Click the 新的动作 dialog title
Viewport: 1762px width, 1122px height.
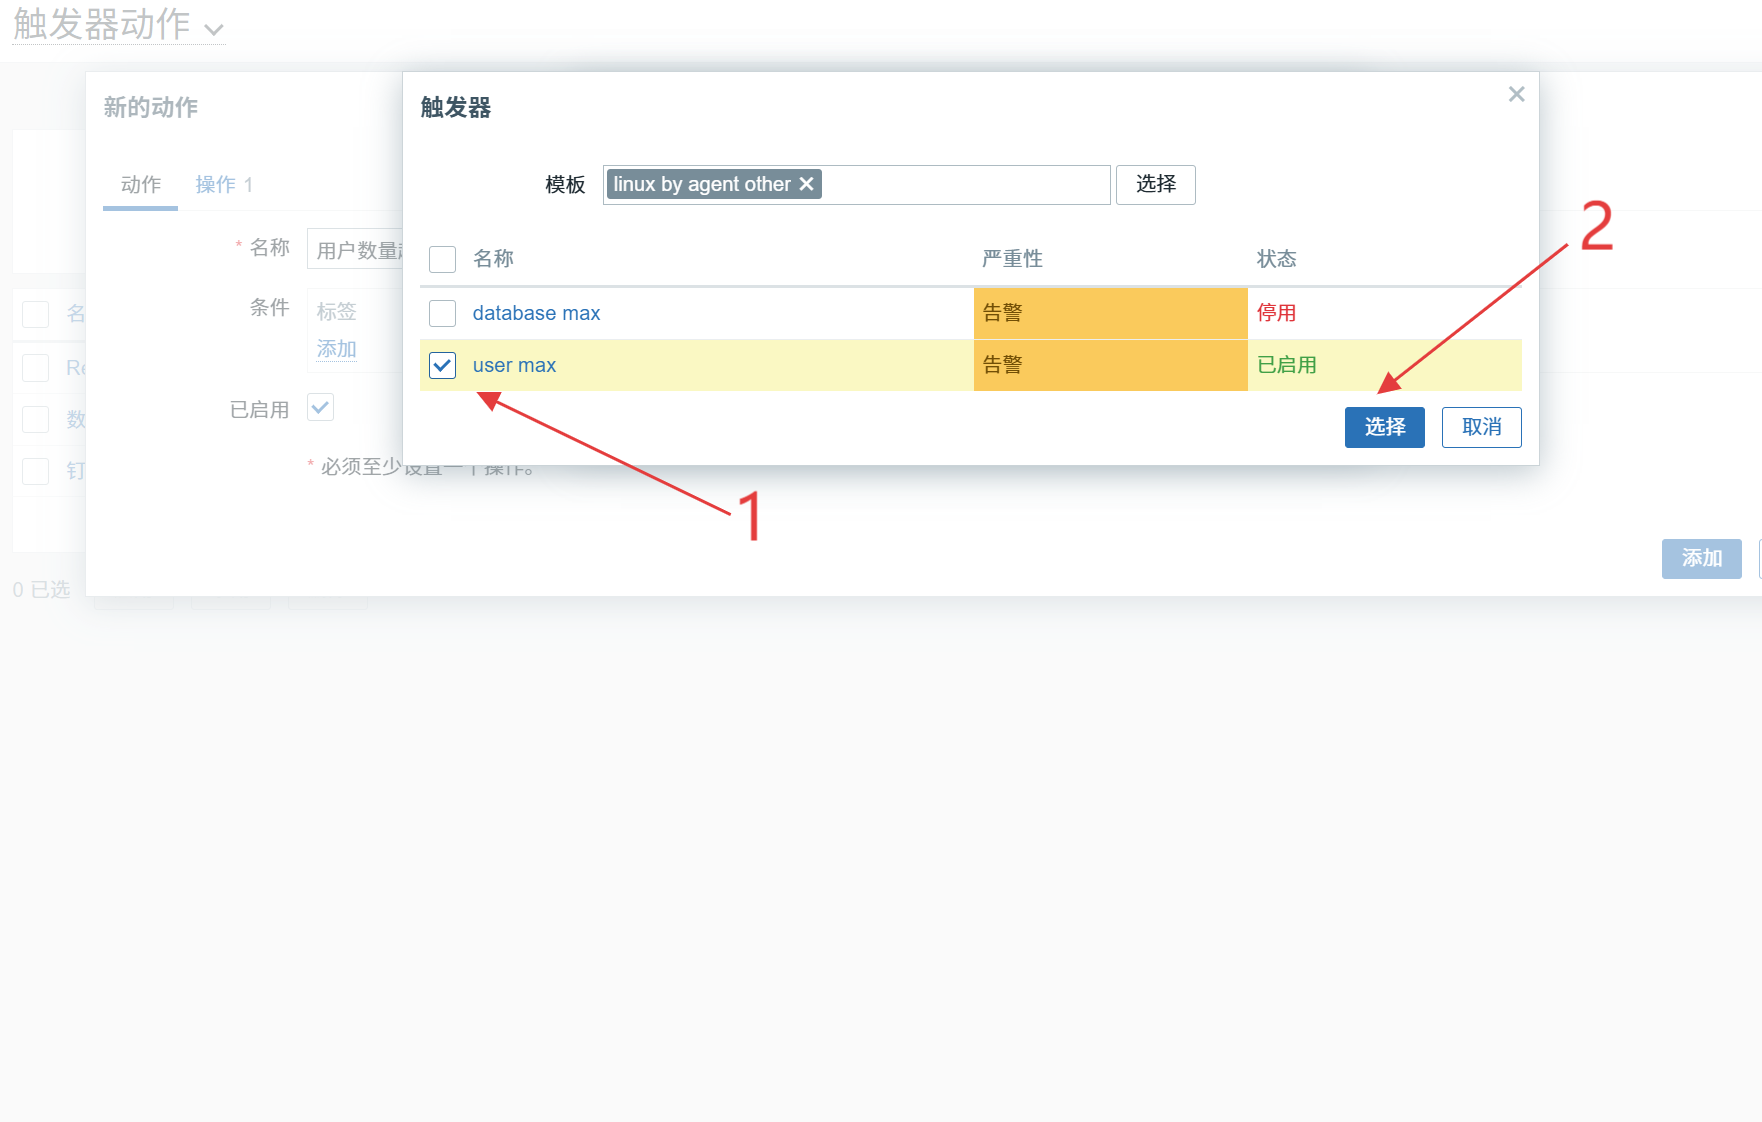151,107
